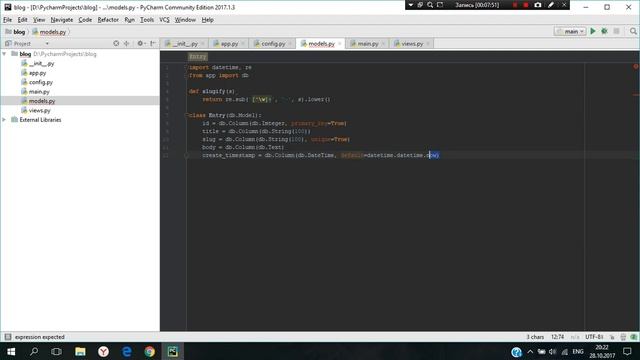Open the Refactor menu
The width and height of the screenshot is (640, 360).
[108, 20]
